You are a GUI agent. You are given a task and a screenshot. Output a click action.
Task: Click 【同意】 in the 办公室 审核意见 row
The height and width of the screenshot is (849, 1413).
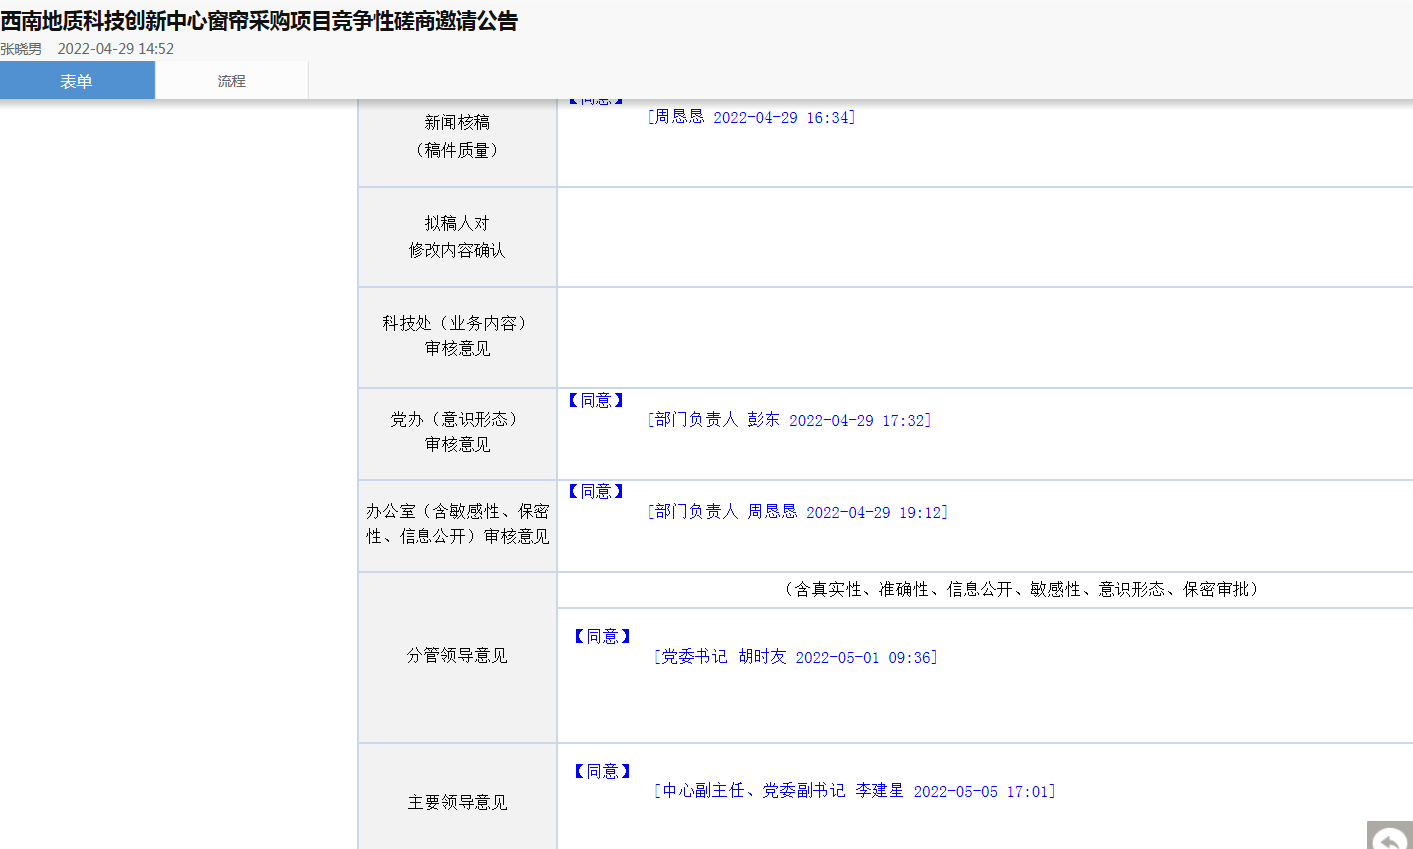596,492
